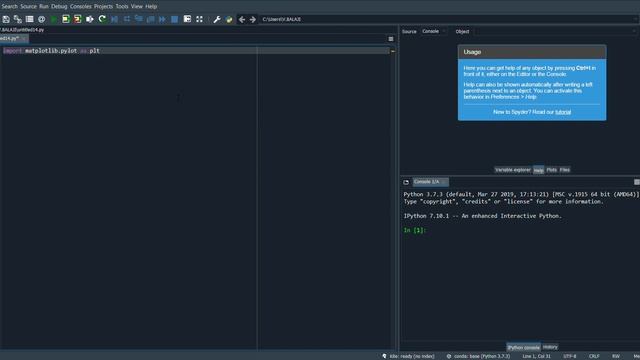Viewport: 640px width, 360px height.
Task: Click the Debug file icon
Action: 114,19
